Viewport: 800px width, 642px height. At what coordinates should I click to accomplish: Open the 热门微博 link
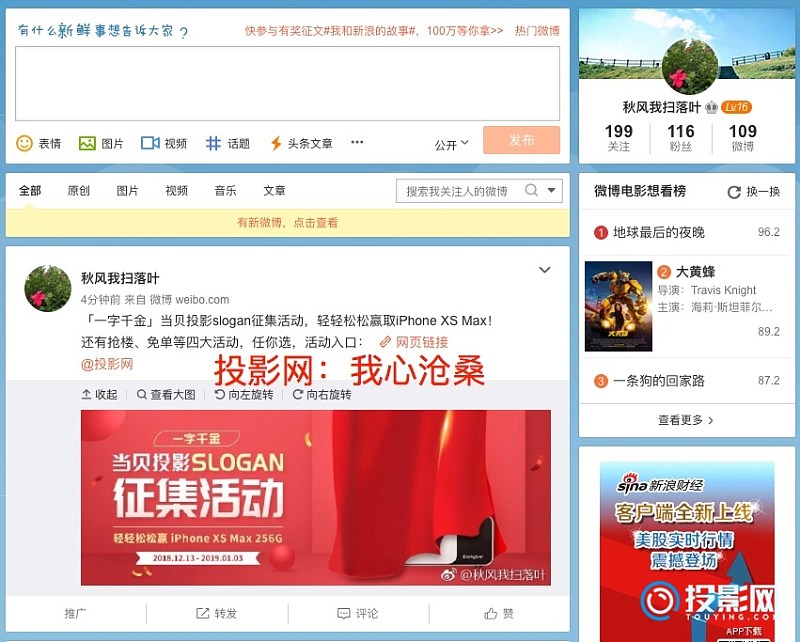(x=537, y=31)
